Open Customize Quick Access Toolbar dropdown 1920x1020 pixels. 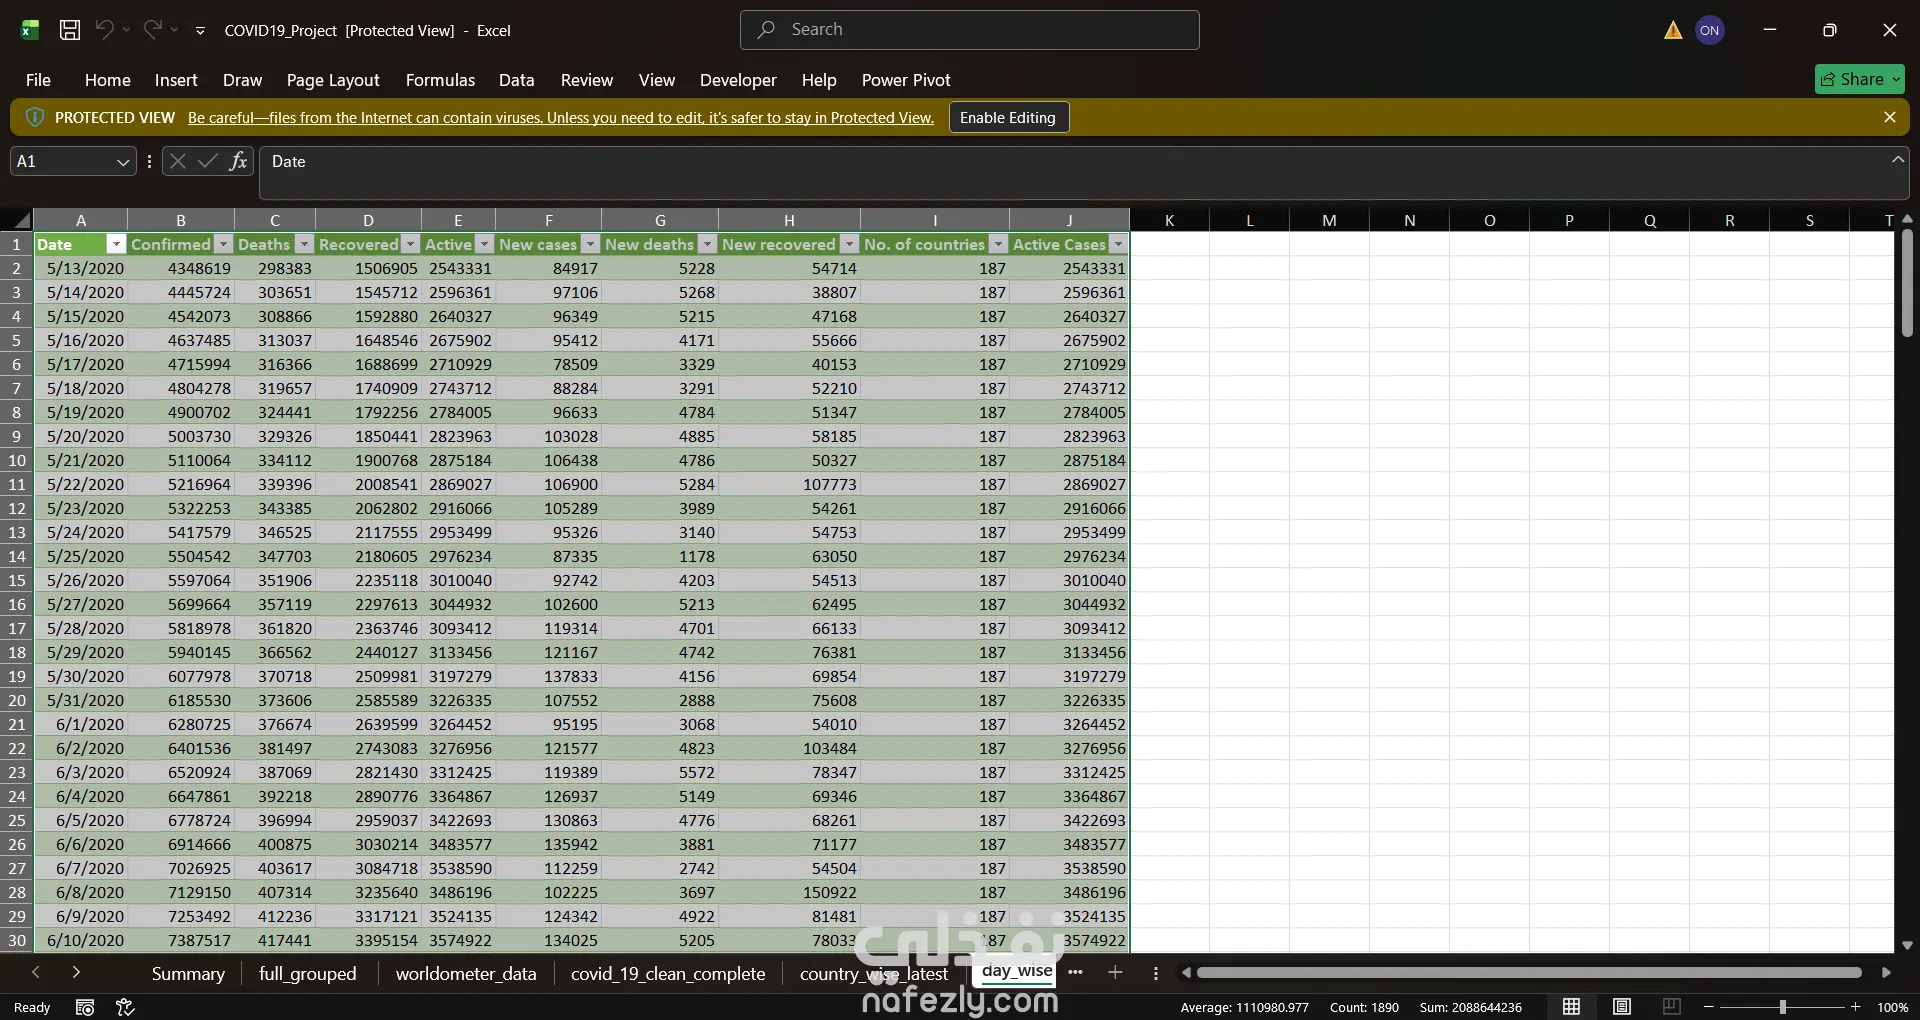pos(200,31)
